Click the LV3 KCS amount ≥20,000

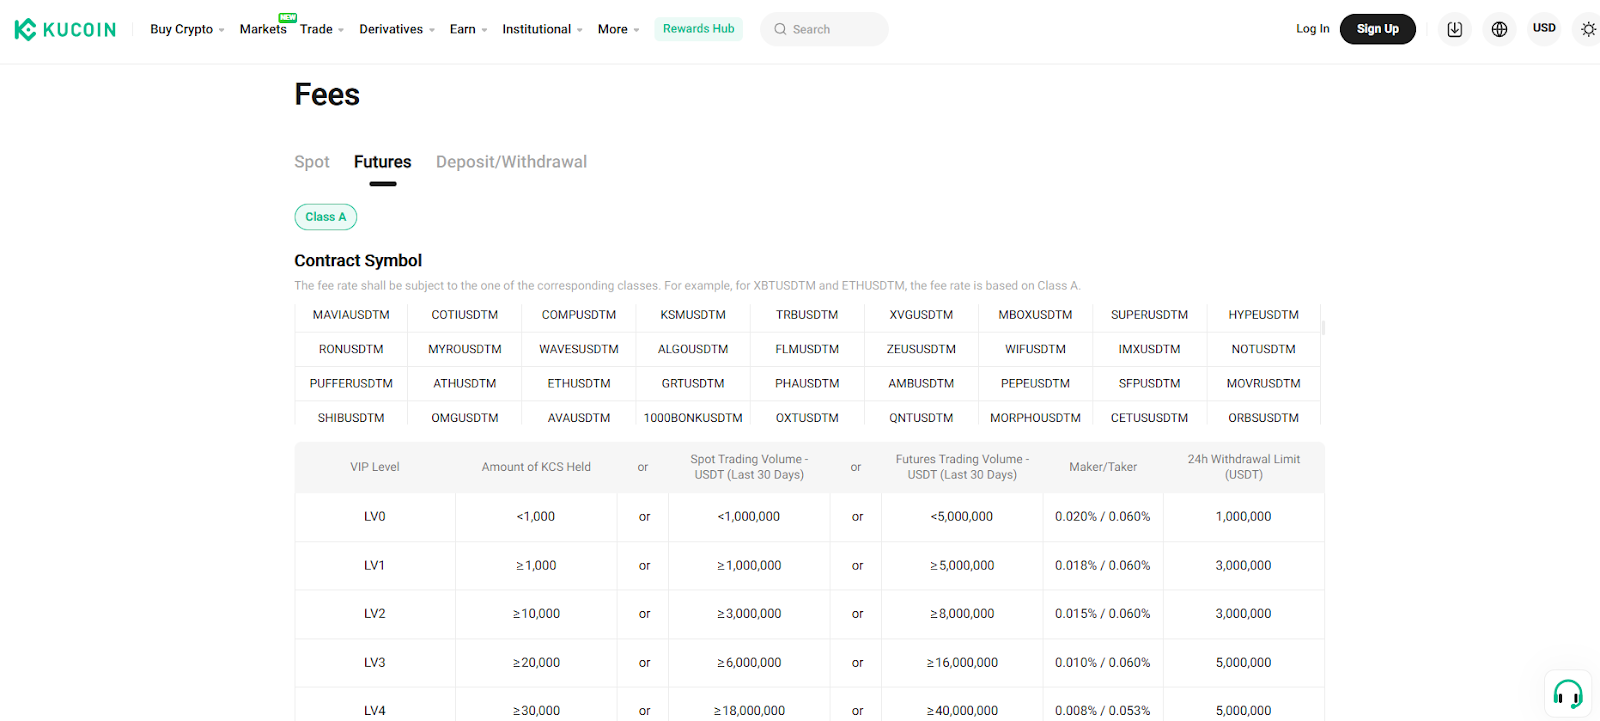click(536, 662)
